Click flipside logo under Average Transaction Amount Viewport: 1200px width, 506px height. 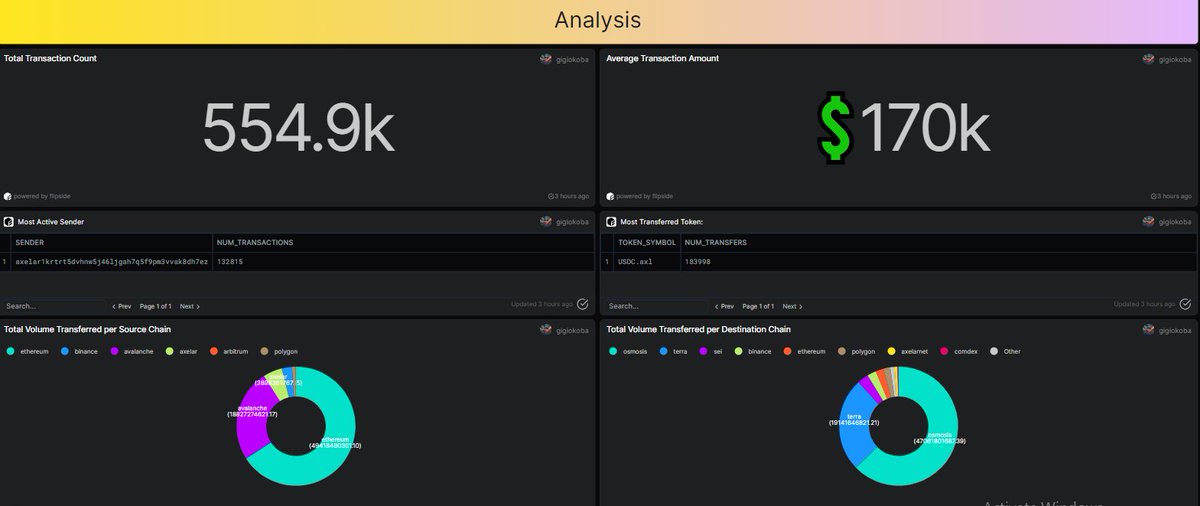tap(610, 196)
